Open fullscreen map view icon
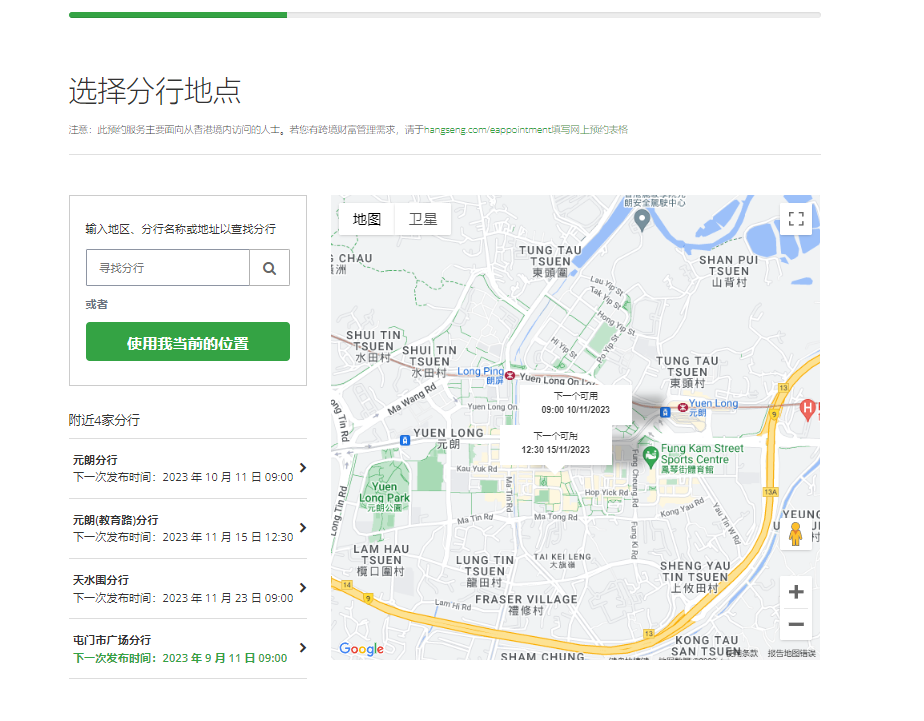The width and height of the screenshot is (924, 721). (796, 218)
